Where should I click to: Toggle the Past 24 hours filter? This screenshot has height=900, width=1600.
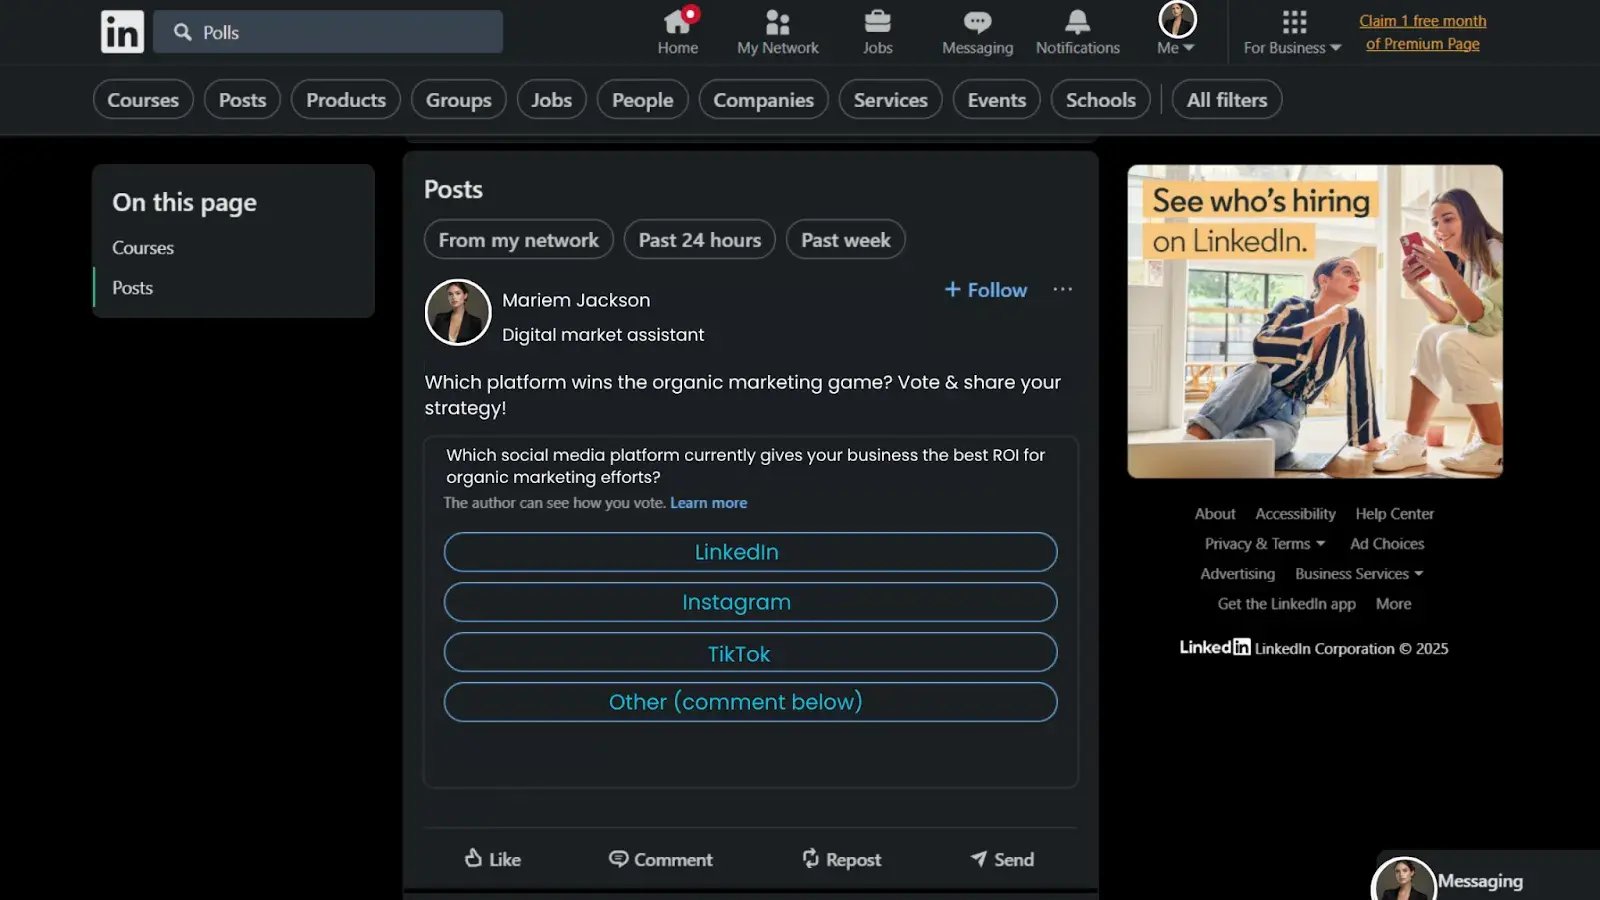[x=699, y=240]
